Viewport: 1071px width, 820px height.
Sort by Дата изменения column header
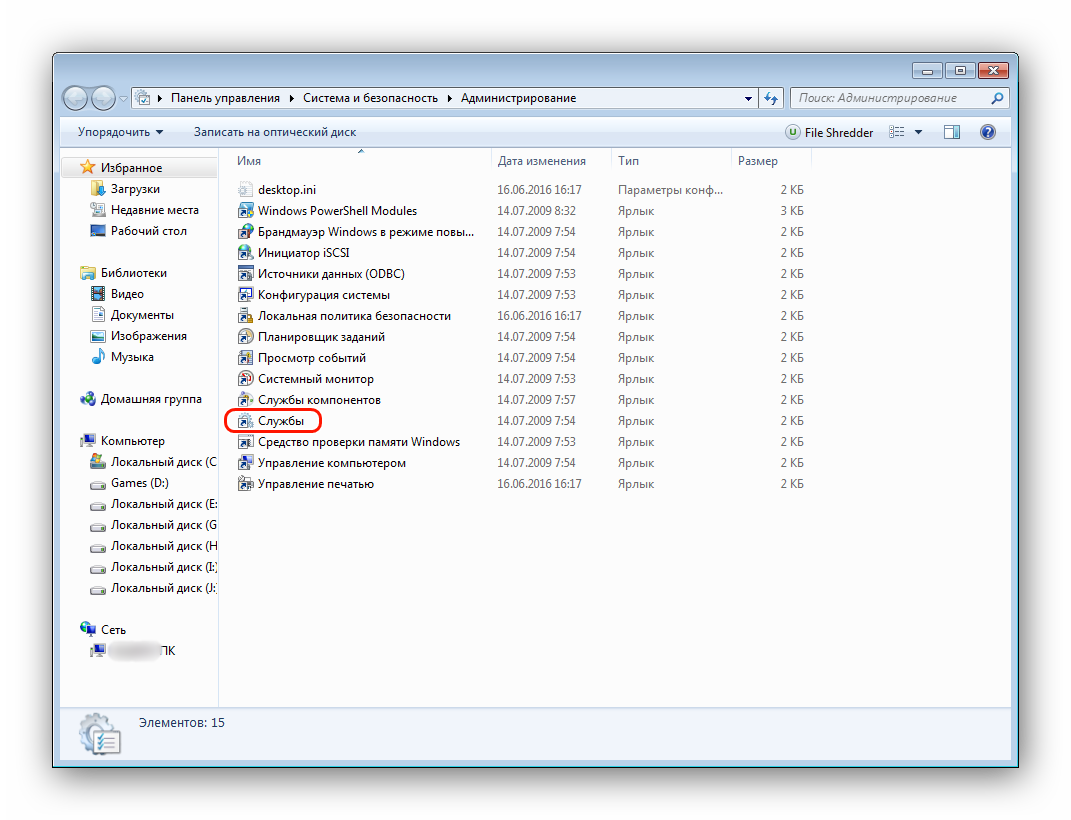tap(541, 161)
